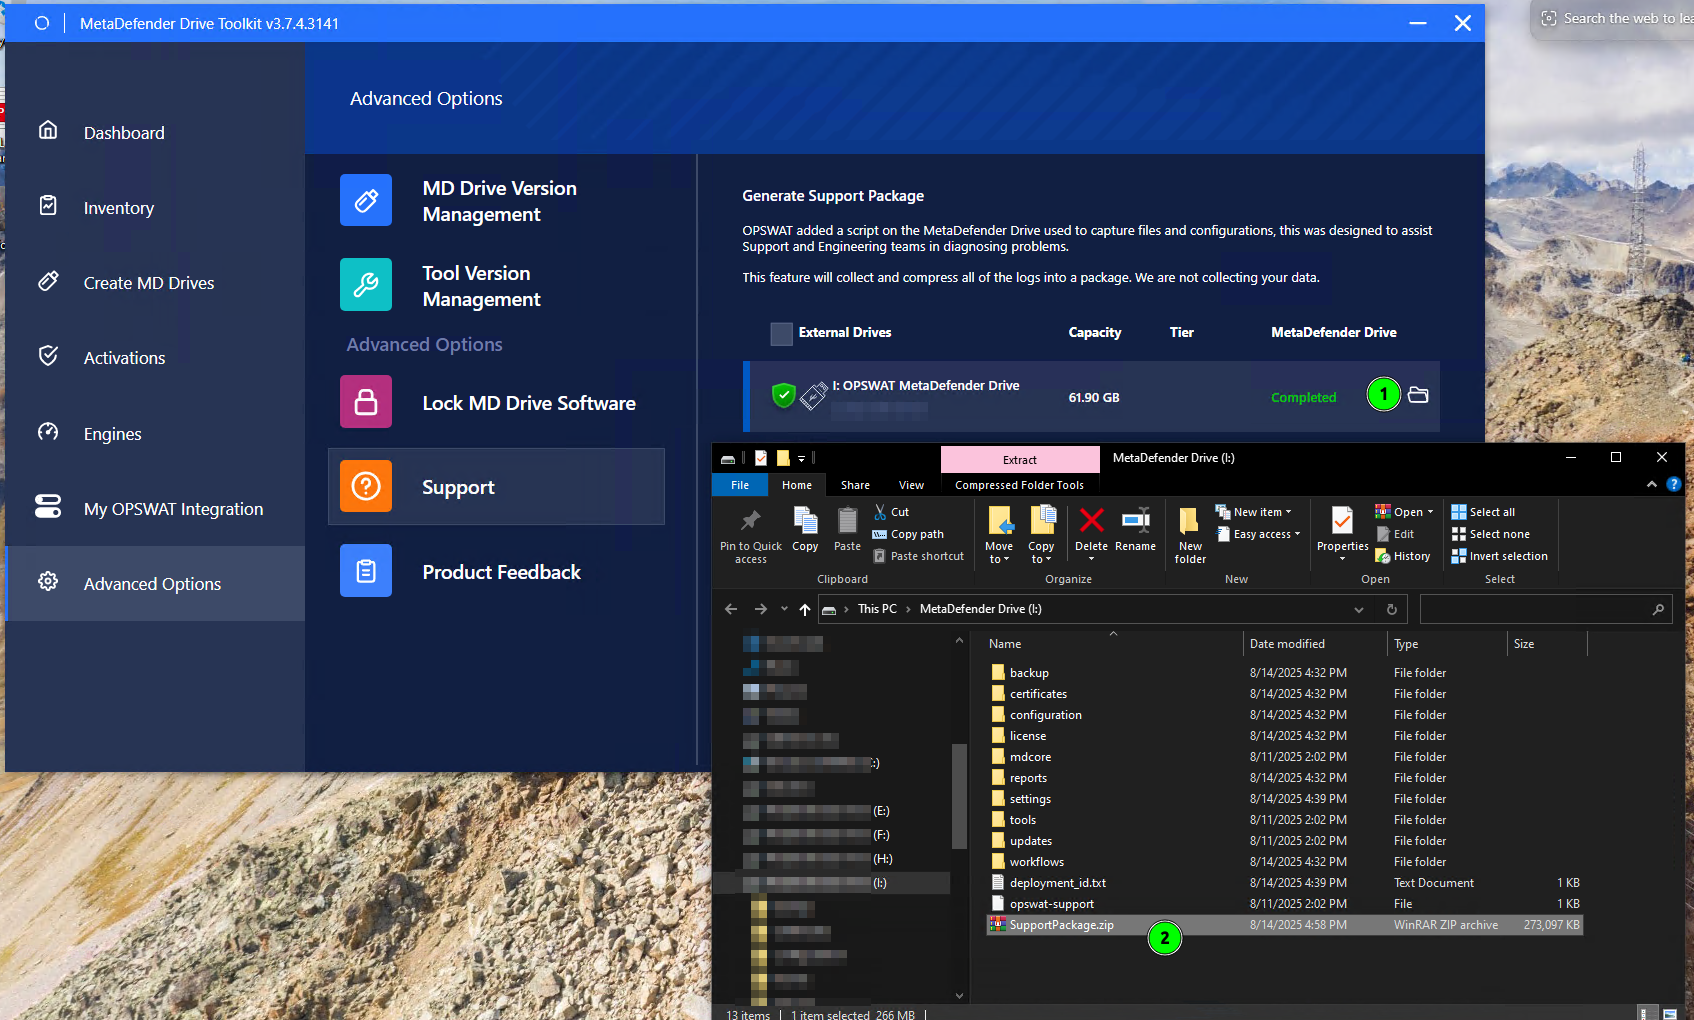
Task: Click Paste in Explorer ribbon
Action: 847,530
